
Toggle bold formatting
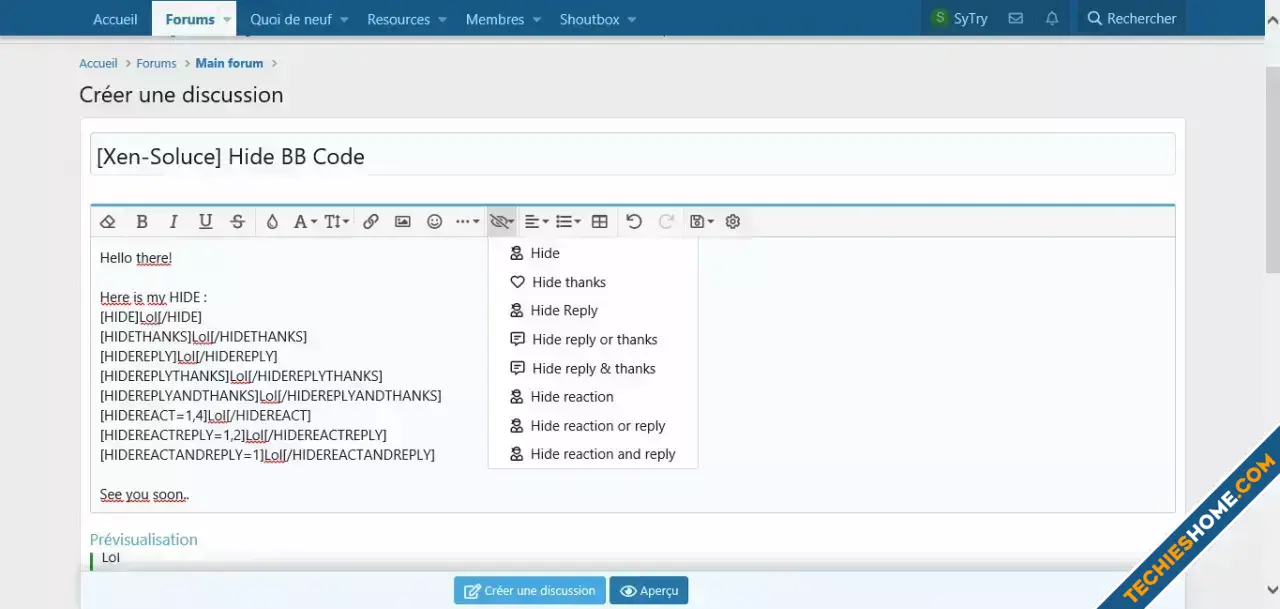point(142,222)
